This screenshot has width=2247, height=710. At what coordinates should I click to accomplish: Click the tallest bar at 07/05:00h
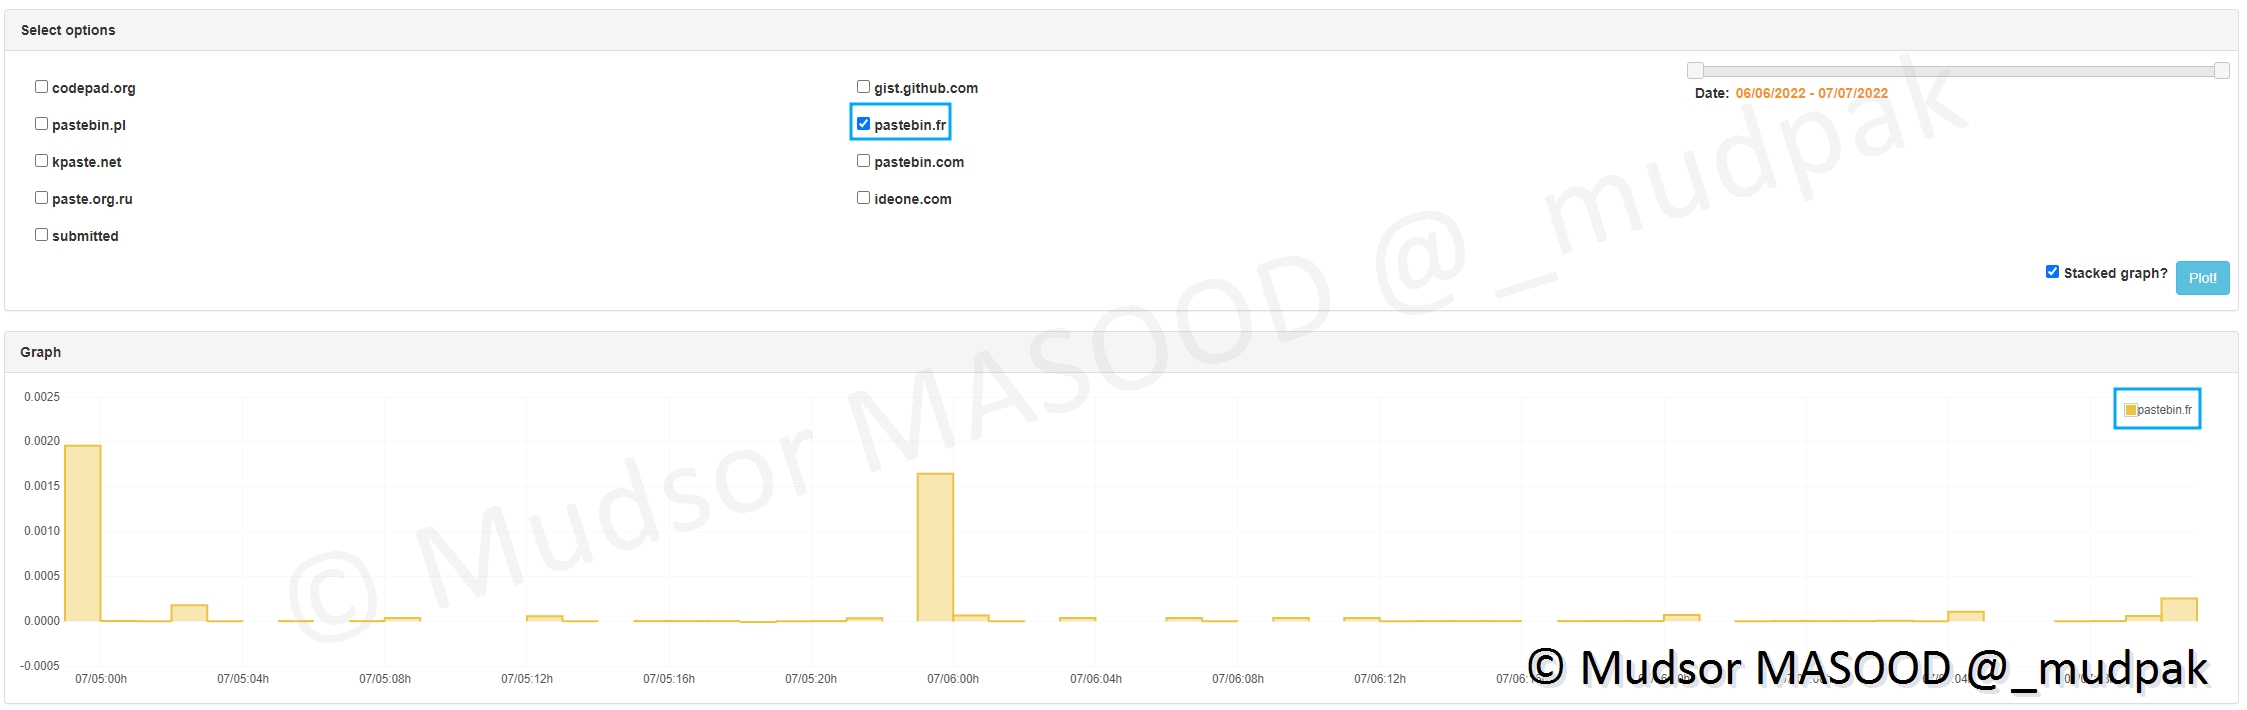[83, 532]
